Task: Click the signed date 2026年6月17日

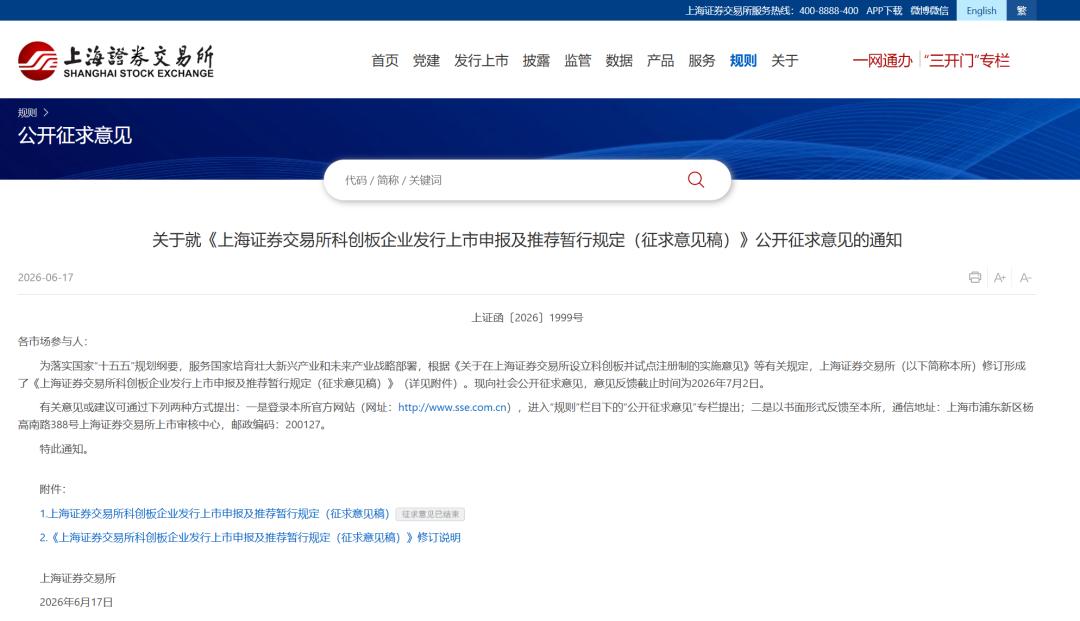Action: coord(76,602)
